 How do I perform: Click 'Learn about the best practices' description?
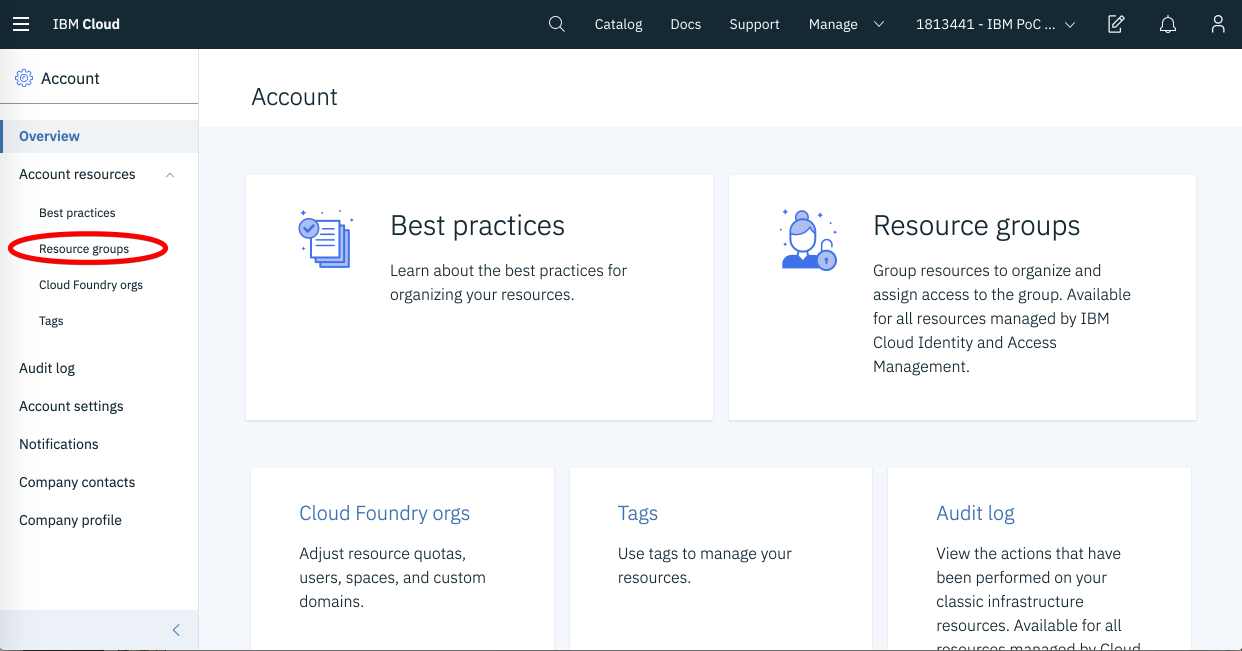[509, 283]
